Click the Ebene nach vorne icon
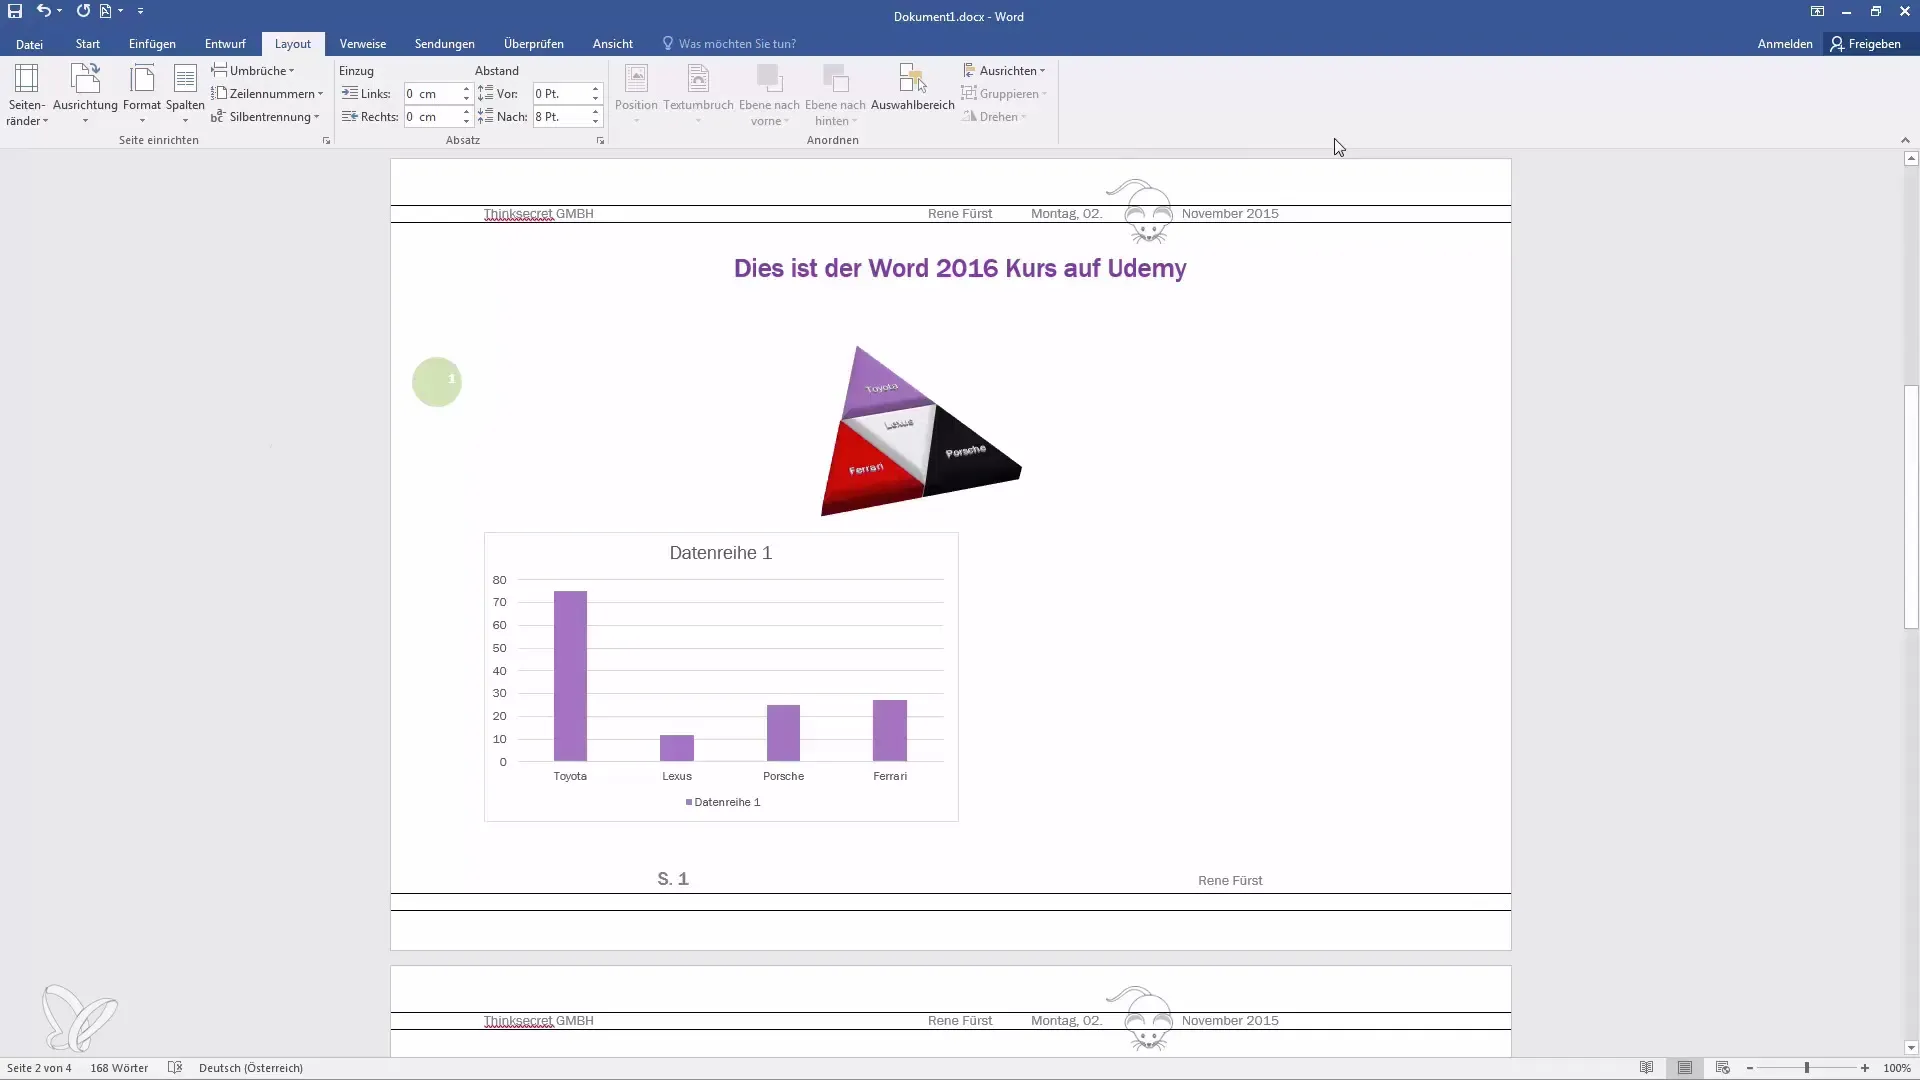The height and width of the screenshot is (1080, 1920). [x=768, y=78]
